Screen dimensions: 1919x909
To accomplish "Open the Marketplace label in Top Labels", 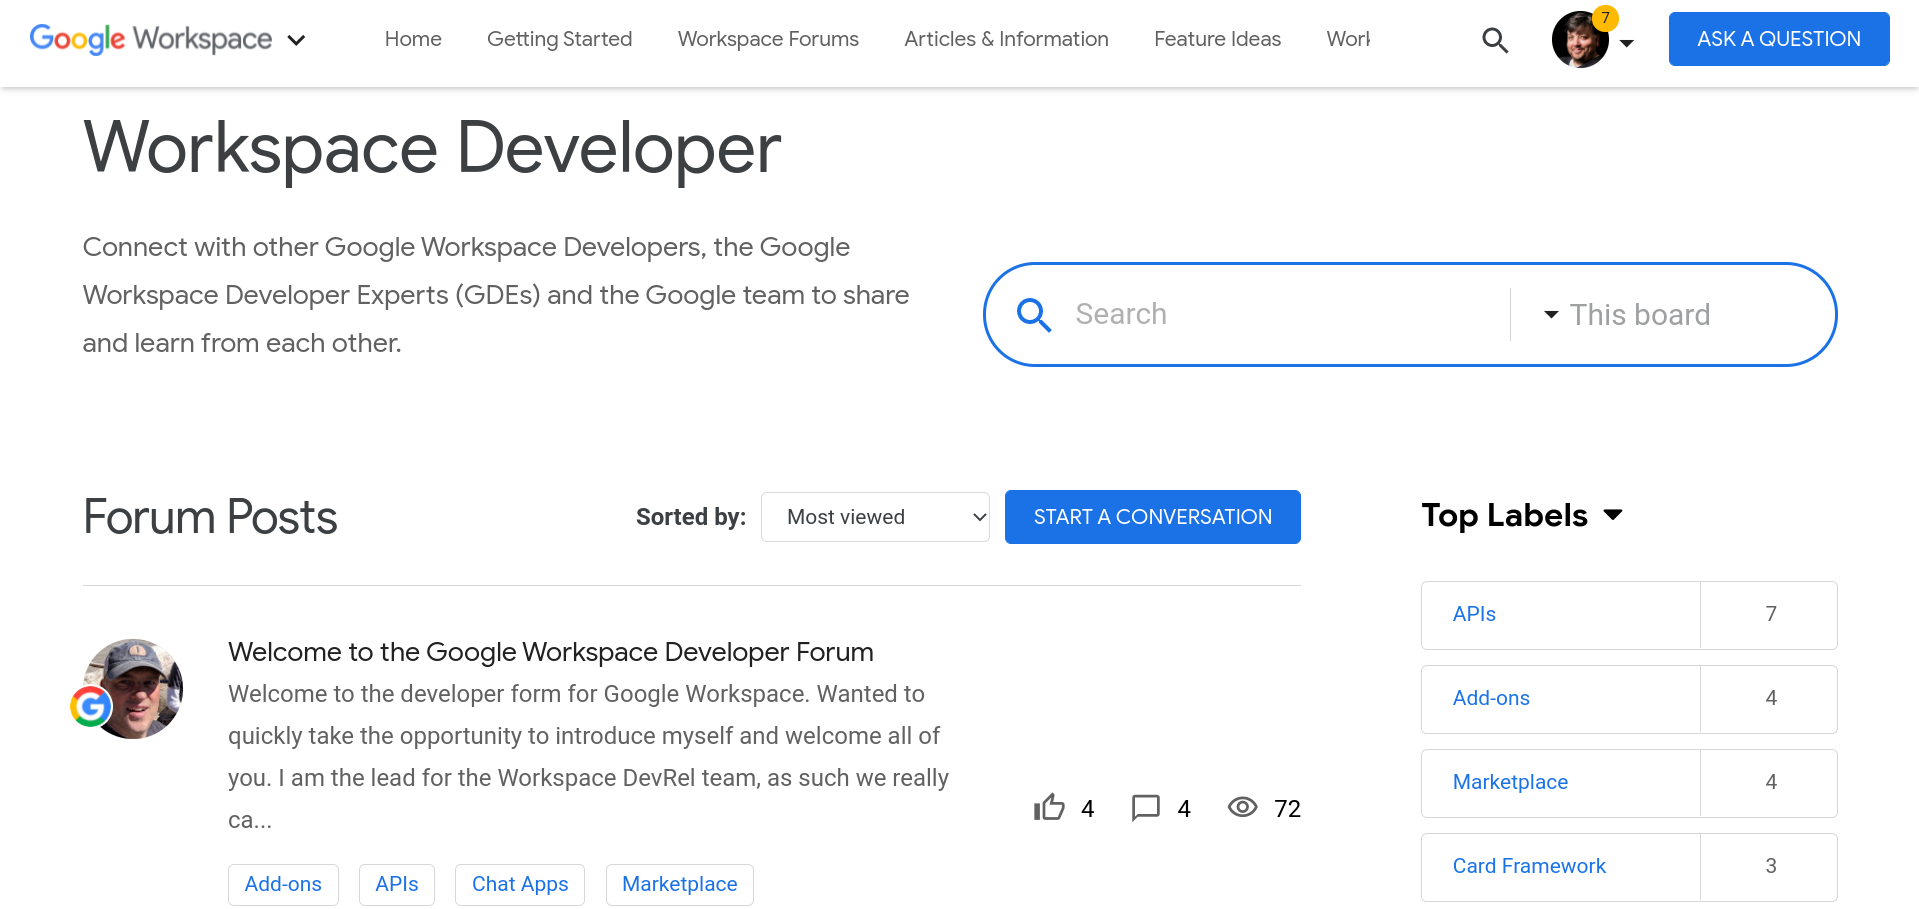I will tap(1510, 782).
